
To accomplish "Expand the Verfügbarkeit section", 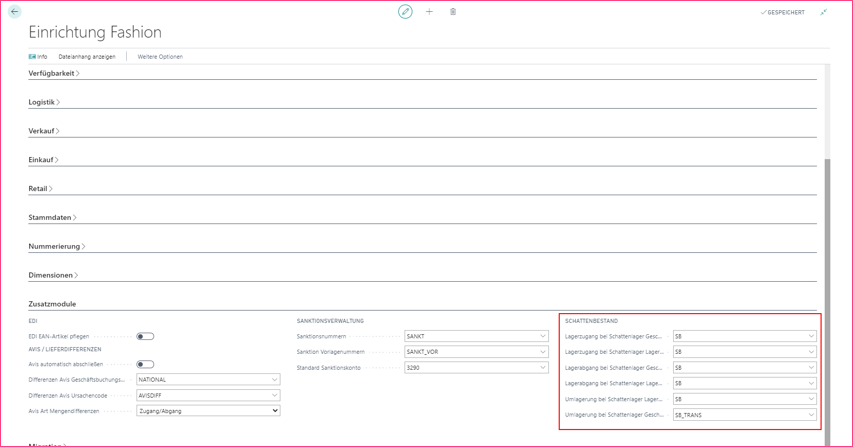I will point(54,73).
